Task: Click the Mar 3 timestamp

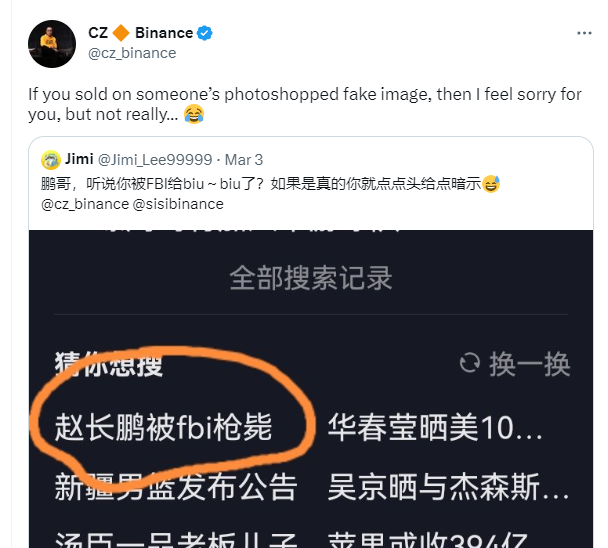Action: pyautogui.click(x=244, y=160)
